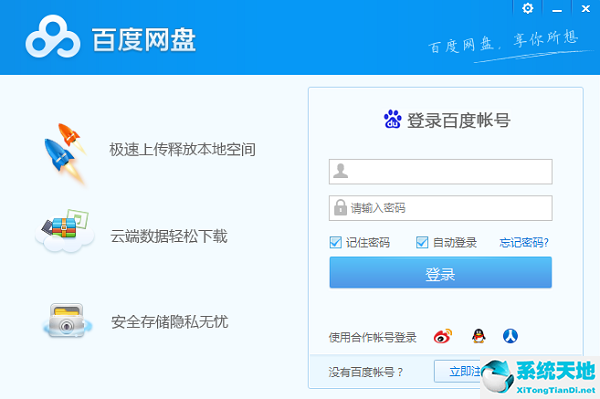This screenshot has height=399, width=600.
Task: Open settings via the gear icon
Action: click(x=528, y=8)
